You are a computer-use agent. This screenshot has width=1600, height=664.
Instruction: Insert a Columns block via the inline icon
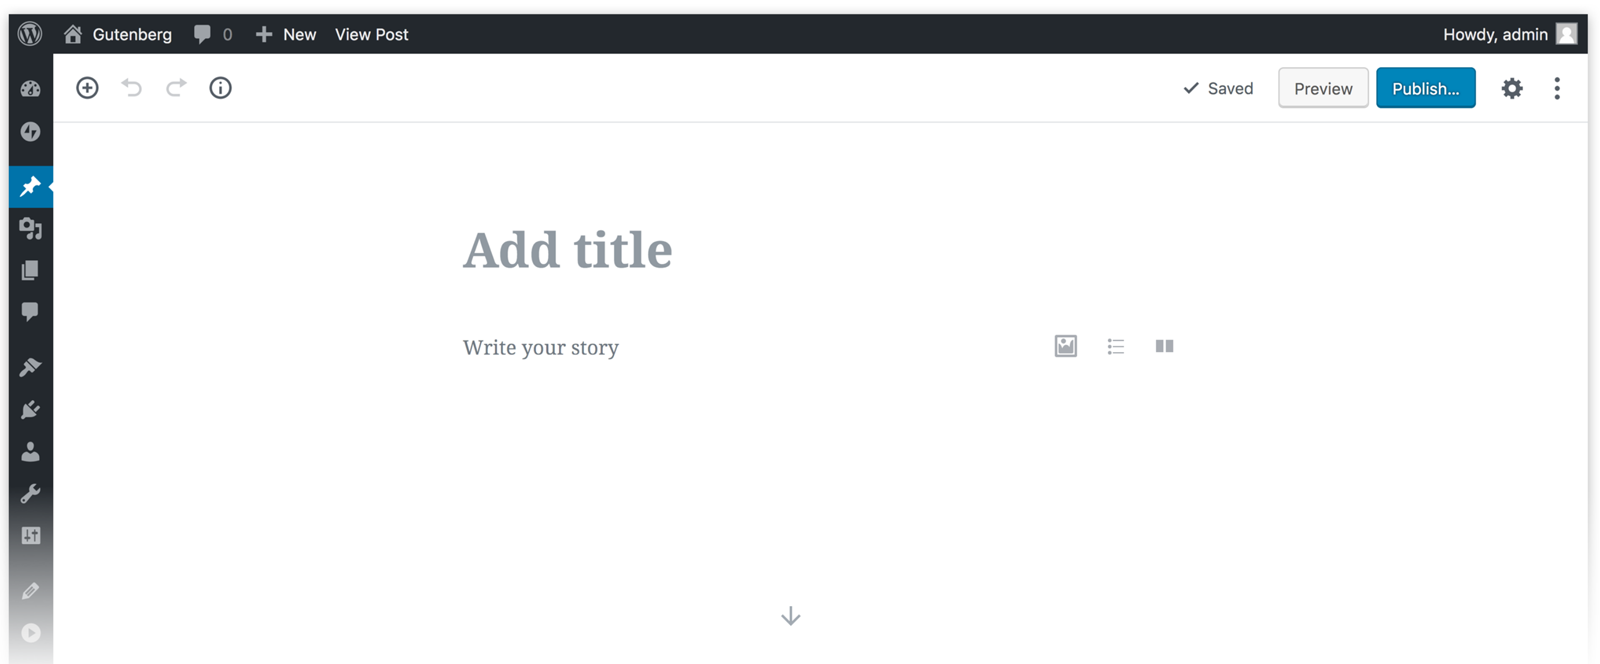coord(1163,346)
